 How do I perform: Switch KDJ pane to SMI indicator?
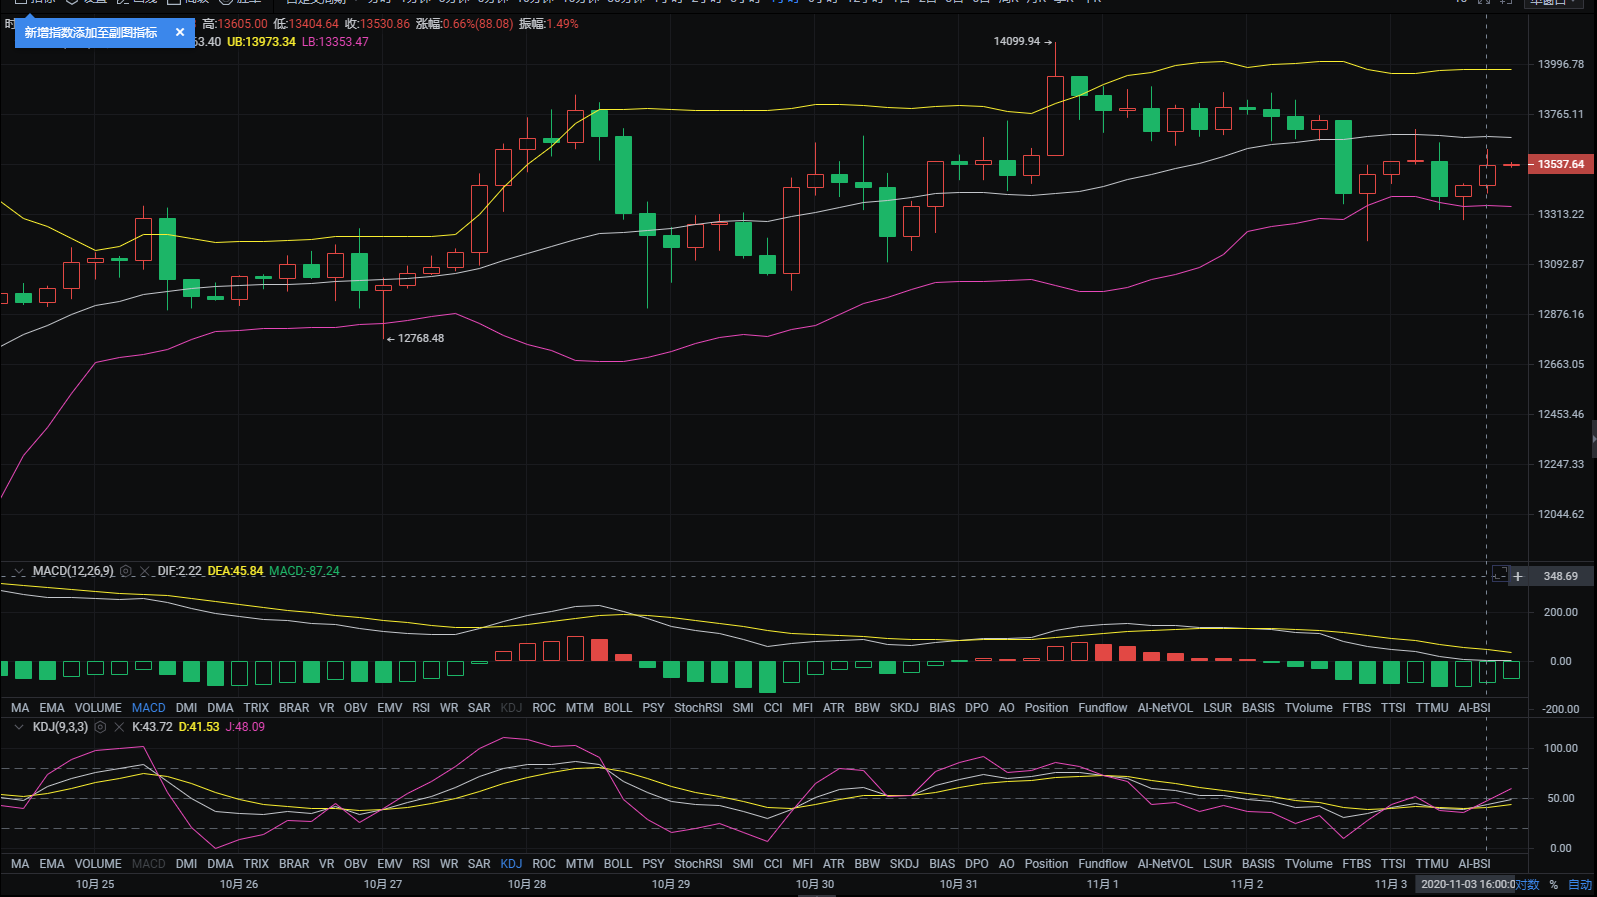point(743,864)
